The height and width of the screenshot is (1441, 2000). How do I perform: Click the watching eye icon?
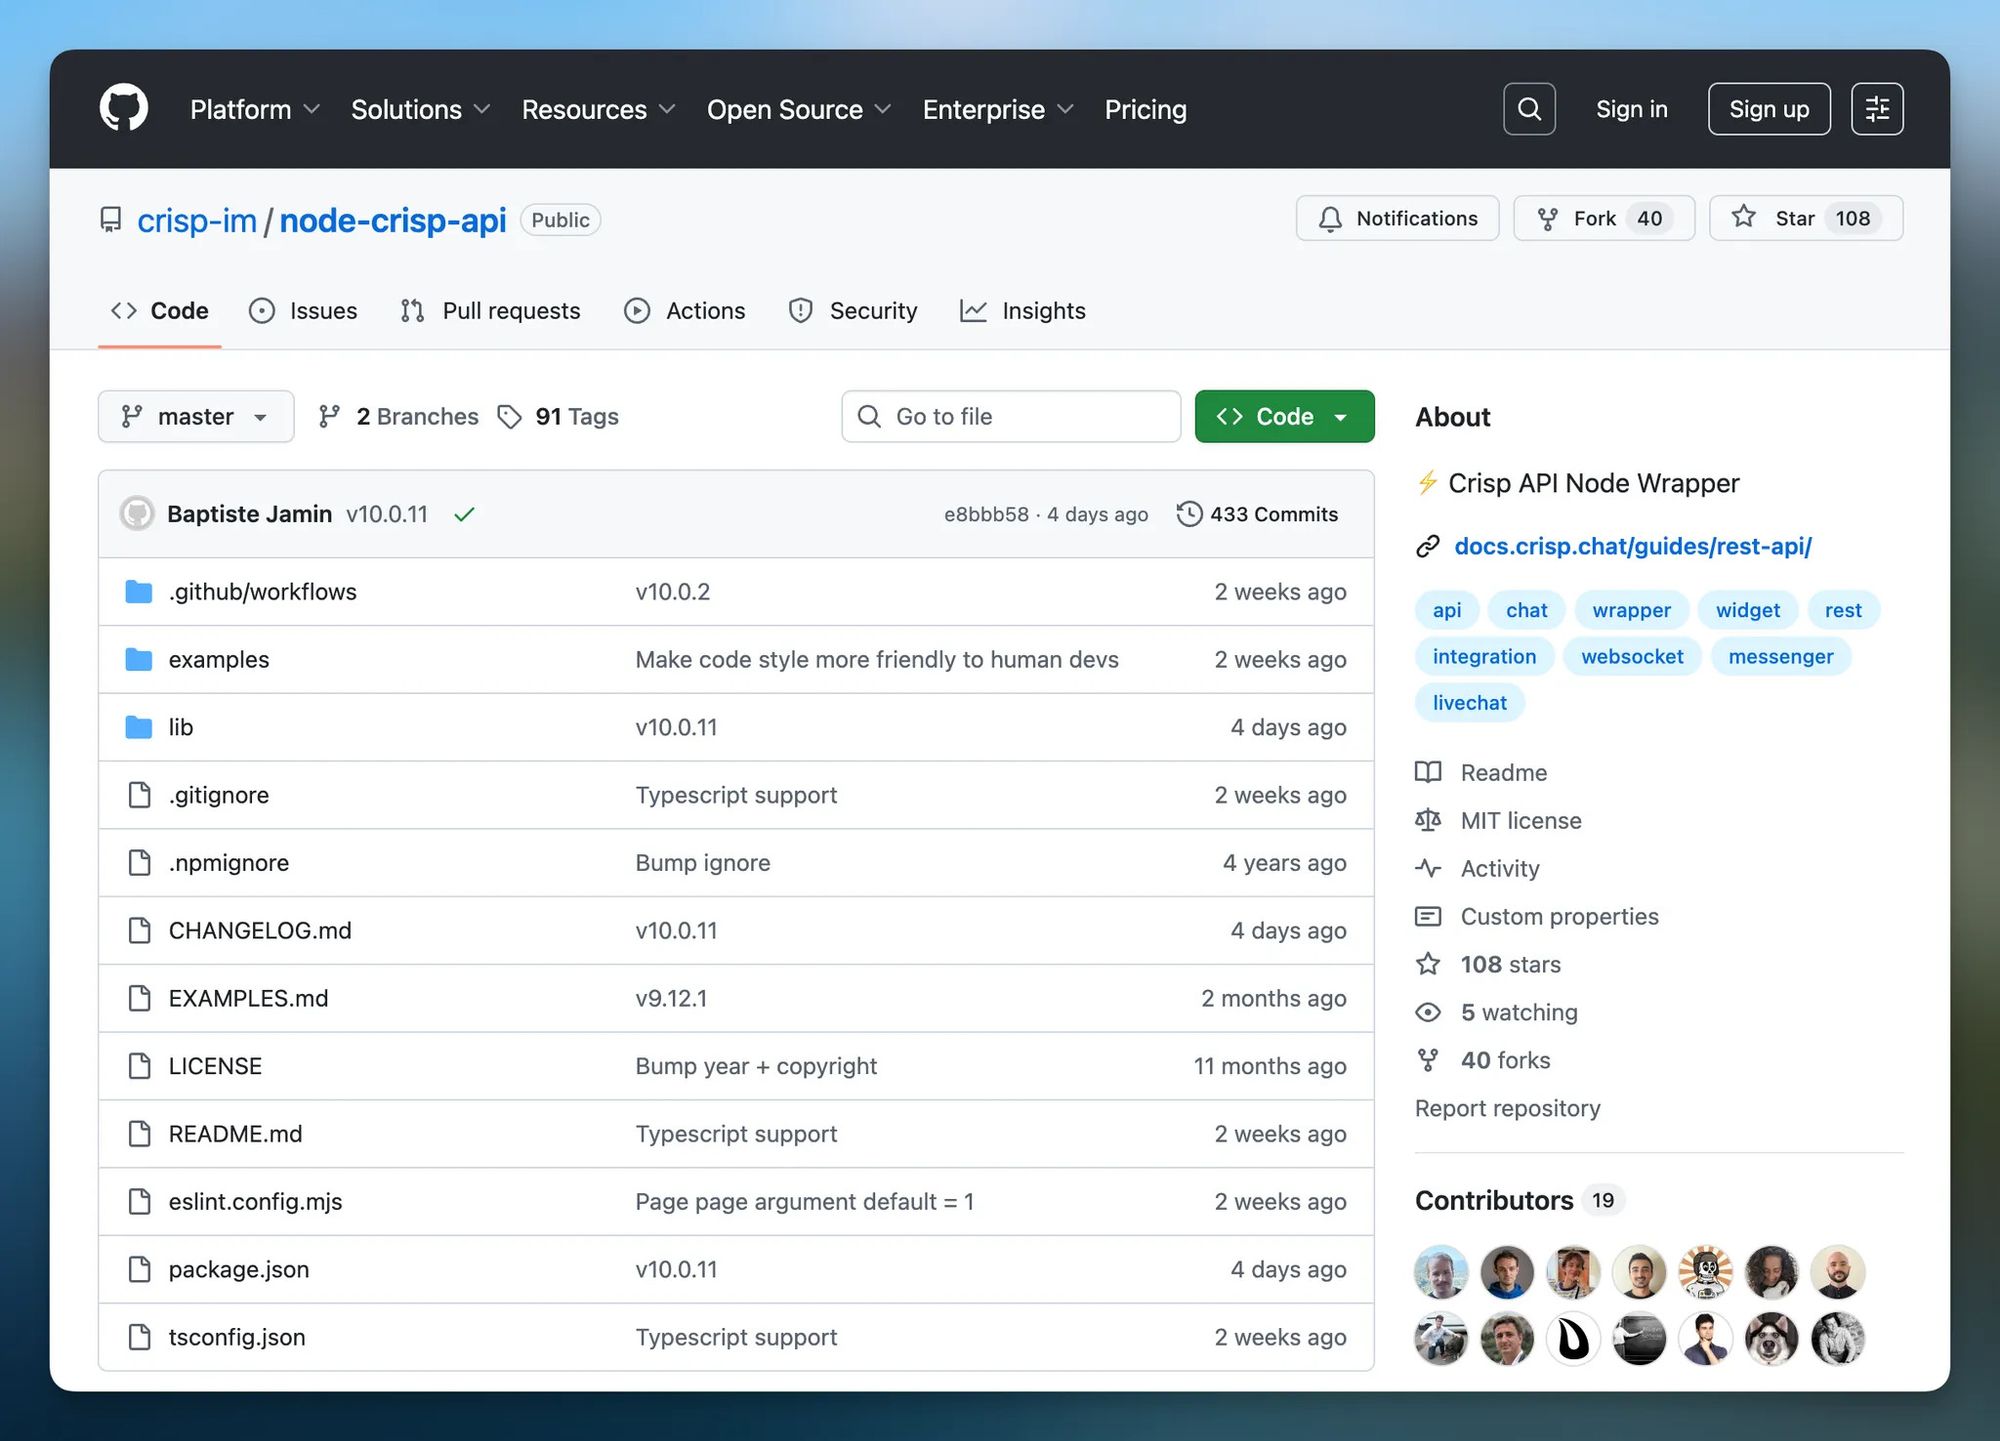tap(1428, 1012)
